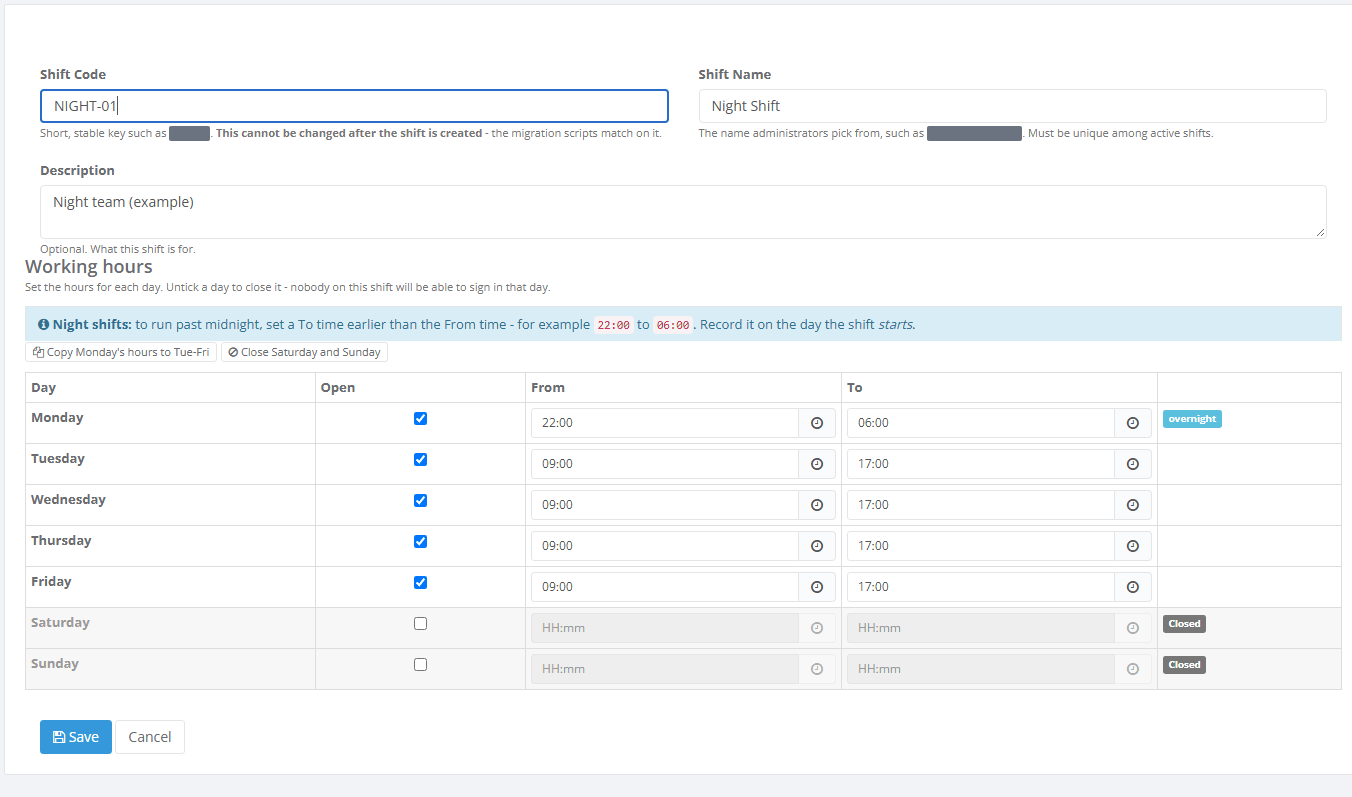Open clock picker for Monday From time
The width and height of the screenshot is (1352, 797).
coord(817,423)
